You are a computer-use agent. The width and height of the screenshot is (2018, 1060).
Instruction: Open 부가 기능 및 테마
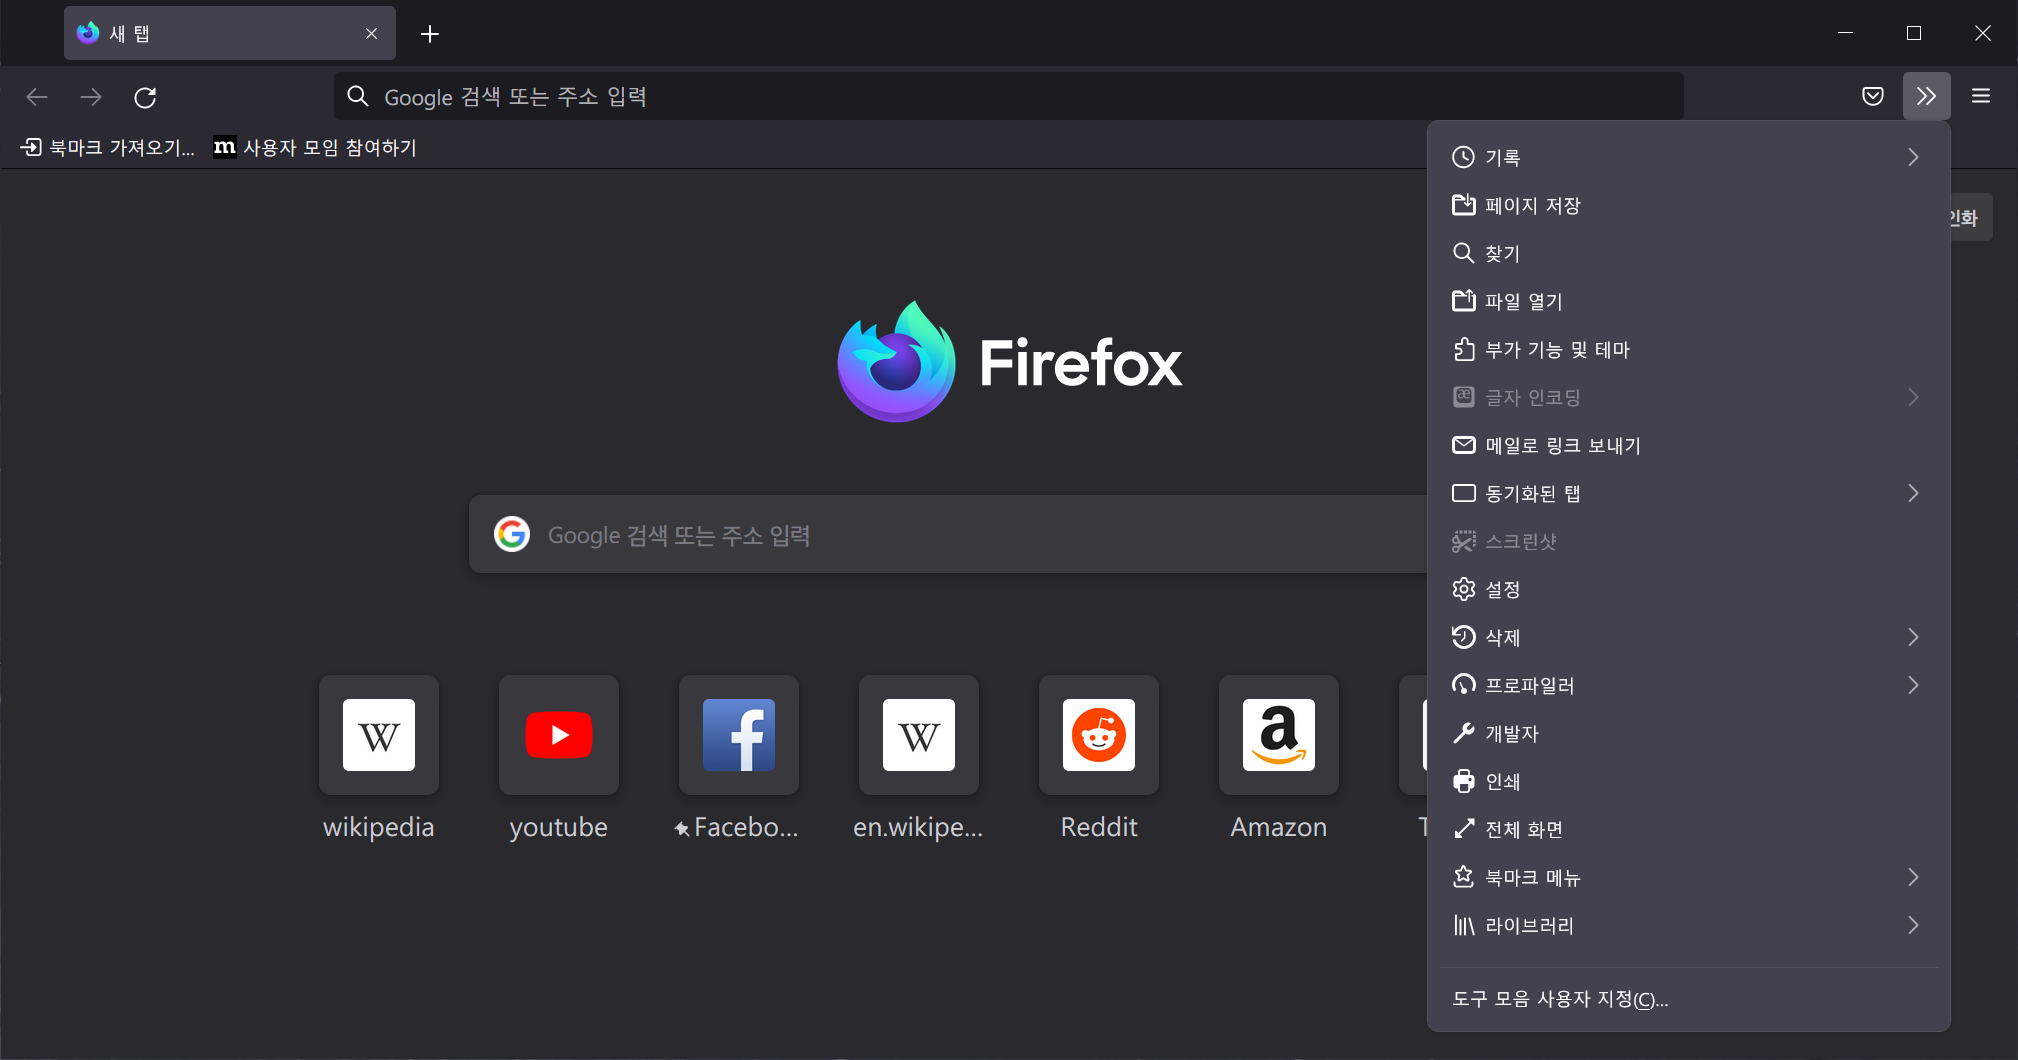[x=1688, y=349]
